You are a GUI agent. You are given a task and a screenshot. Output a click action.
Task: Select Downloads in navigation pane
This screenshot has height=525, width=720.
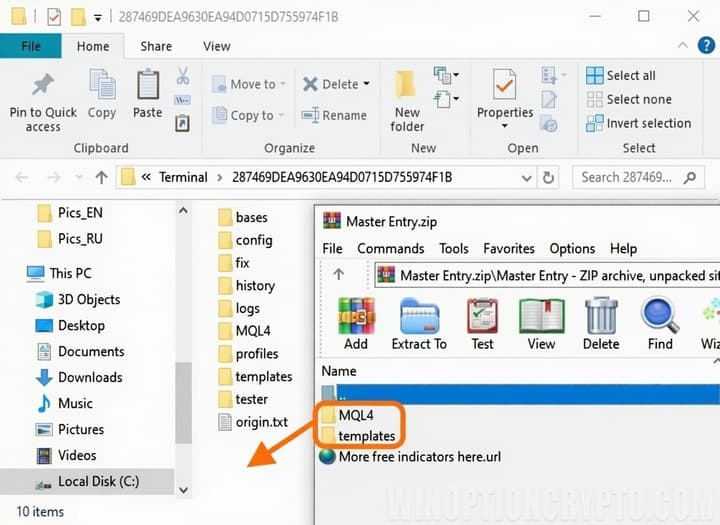[x=79, y=378]
